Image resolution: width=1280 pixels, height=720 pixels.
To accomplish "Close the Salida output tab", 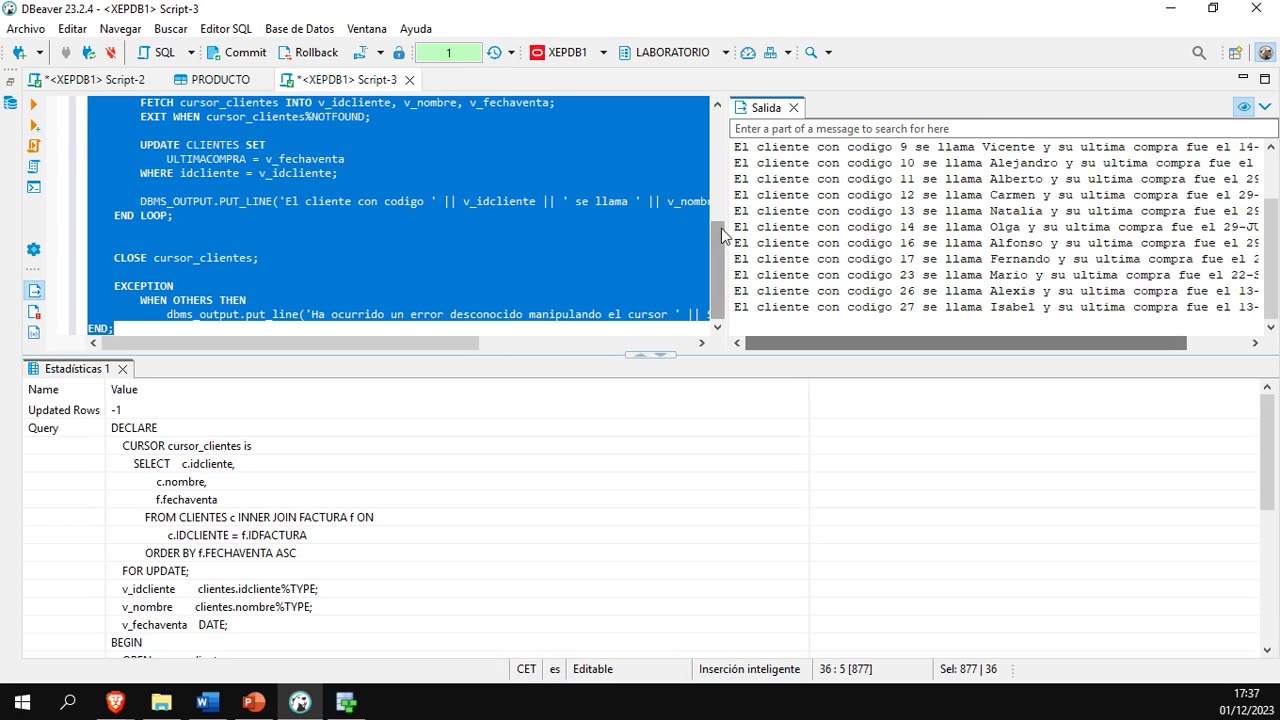I will pos(794,108).
